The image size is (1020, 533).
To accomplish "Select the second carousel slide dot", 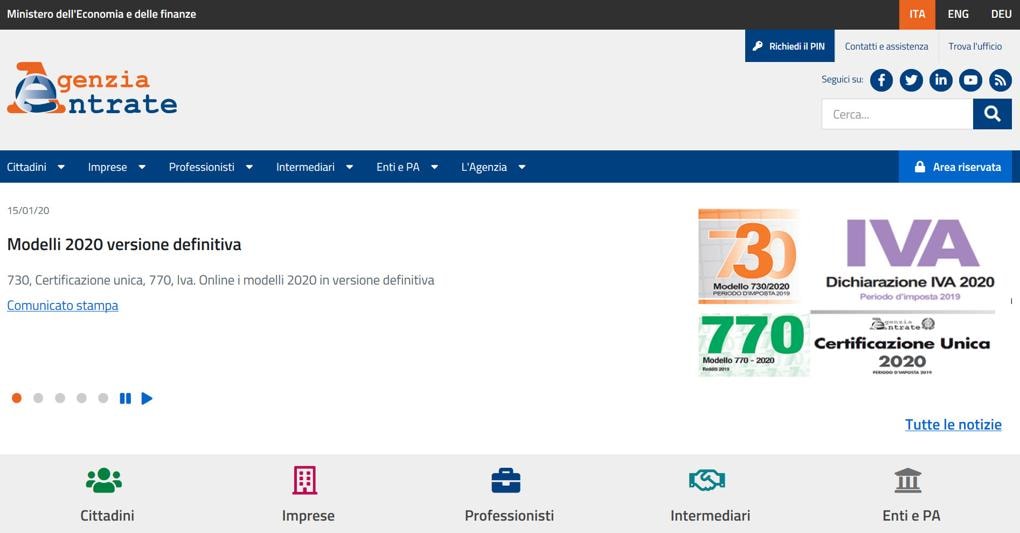I will (38, 398).
